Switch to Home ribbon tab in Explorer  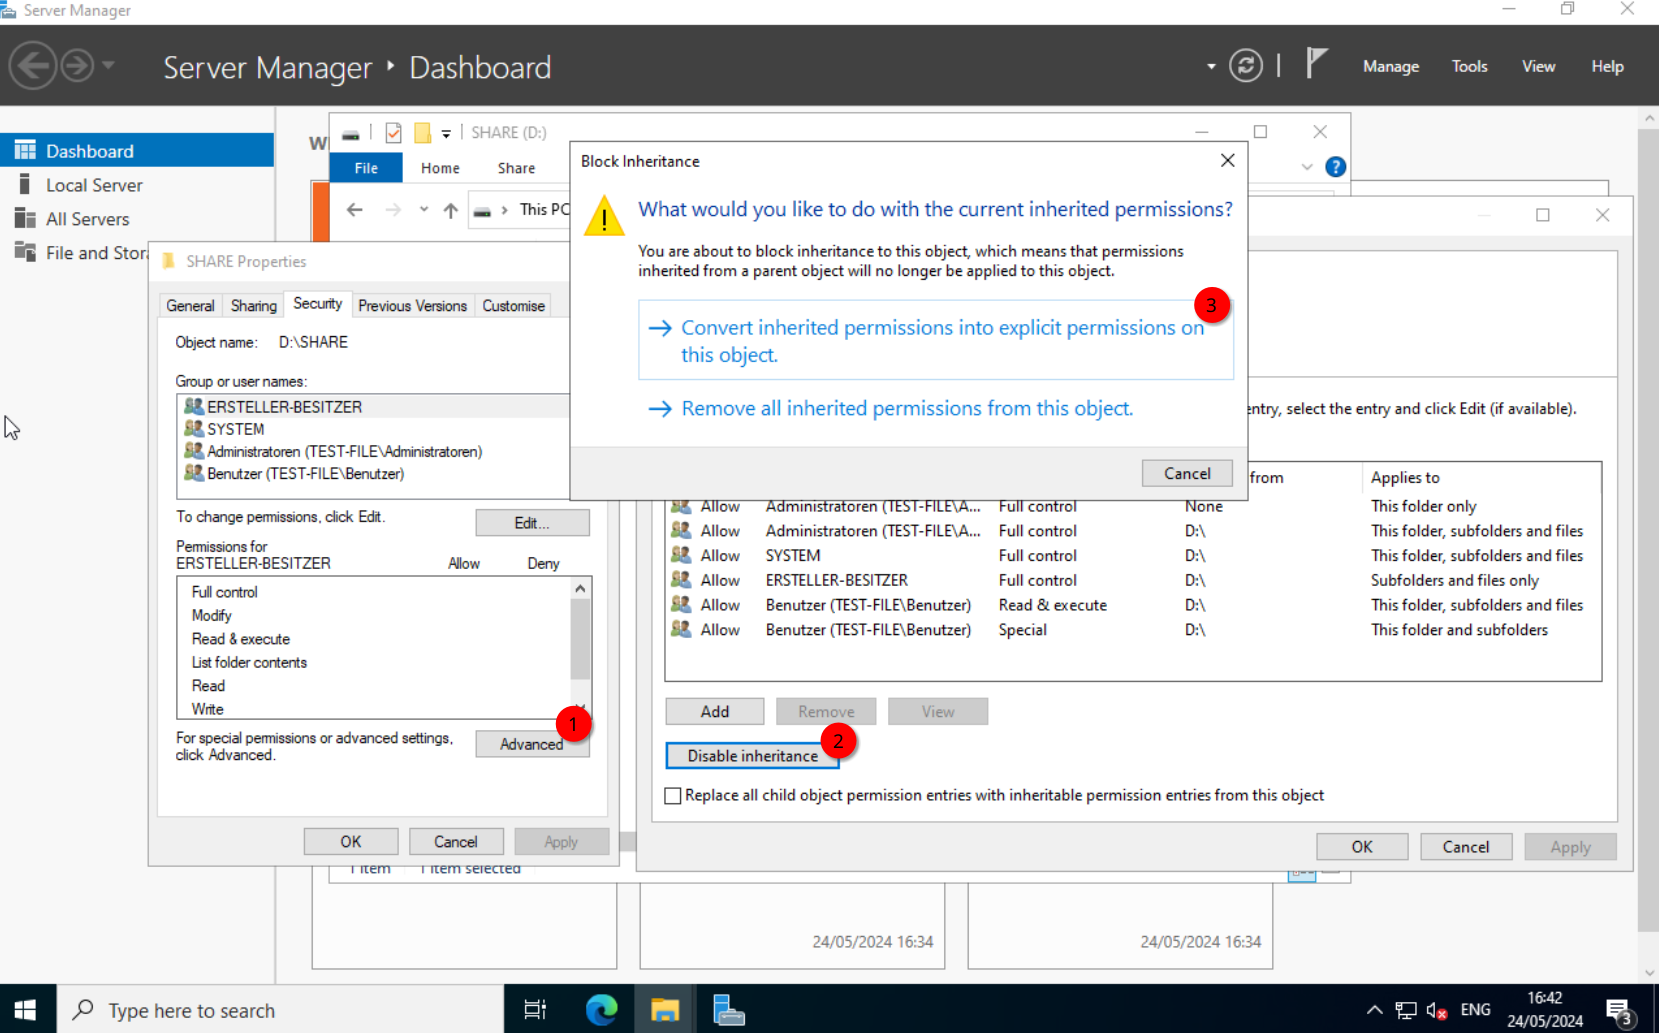coord(440,168)
